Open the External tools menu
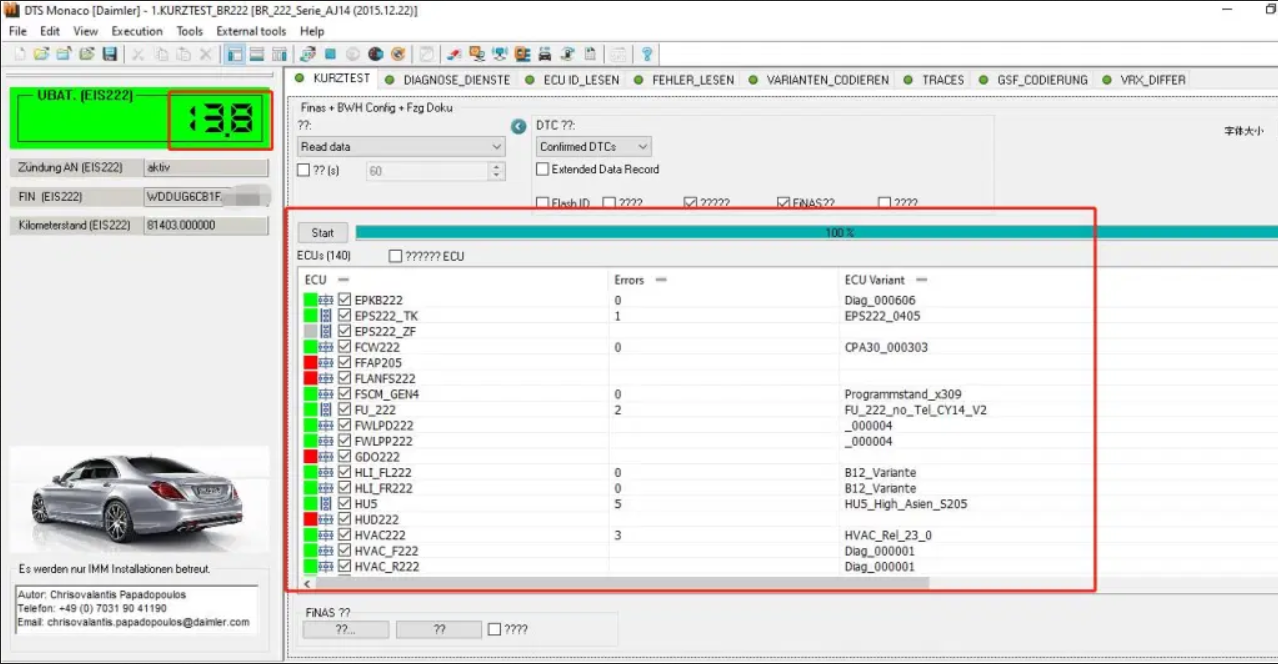The width and height of the screenshot is (1278, 664). pos(251,31)
